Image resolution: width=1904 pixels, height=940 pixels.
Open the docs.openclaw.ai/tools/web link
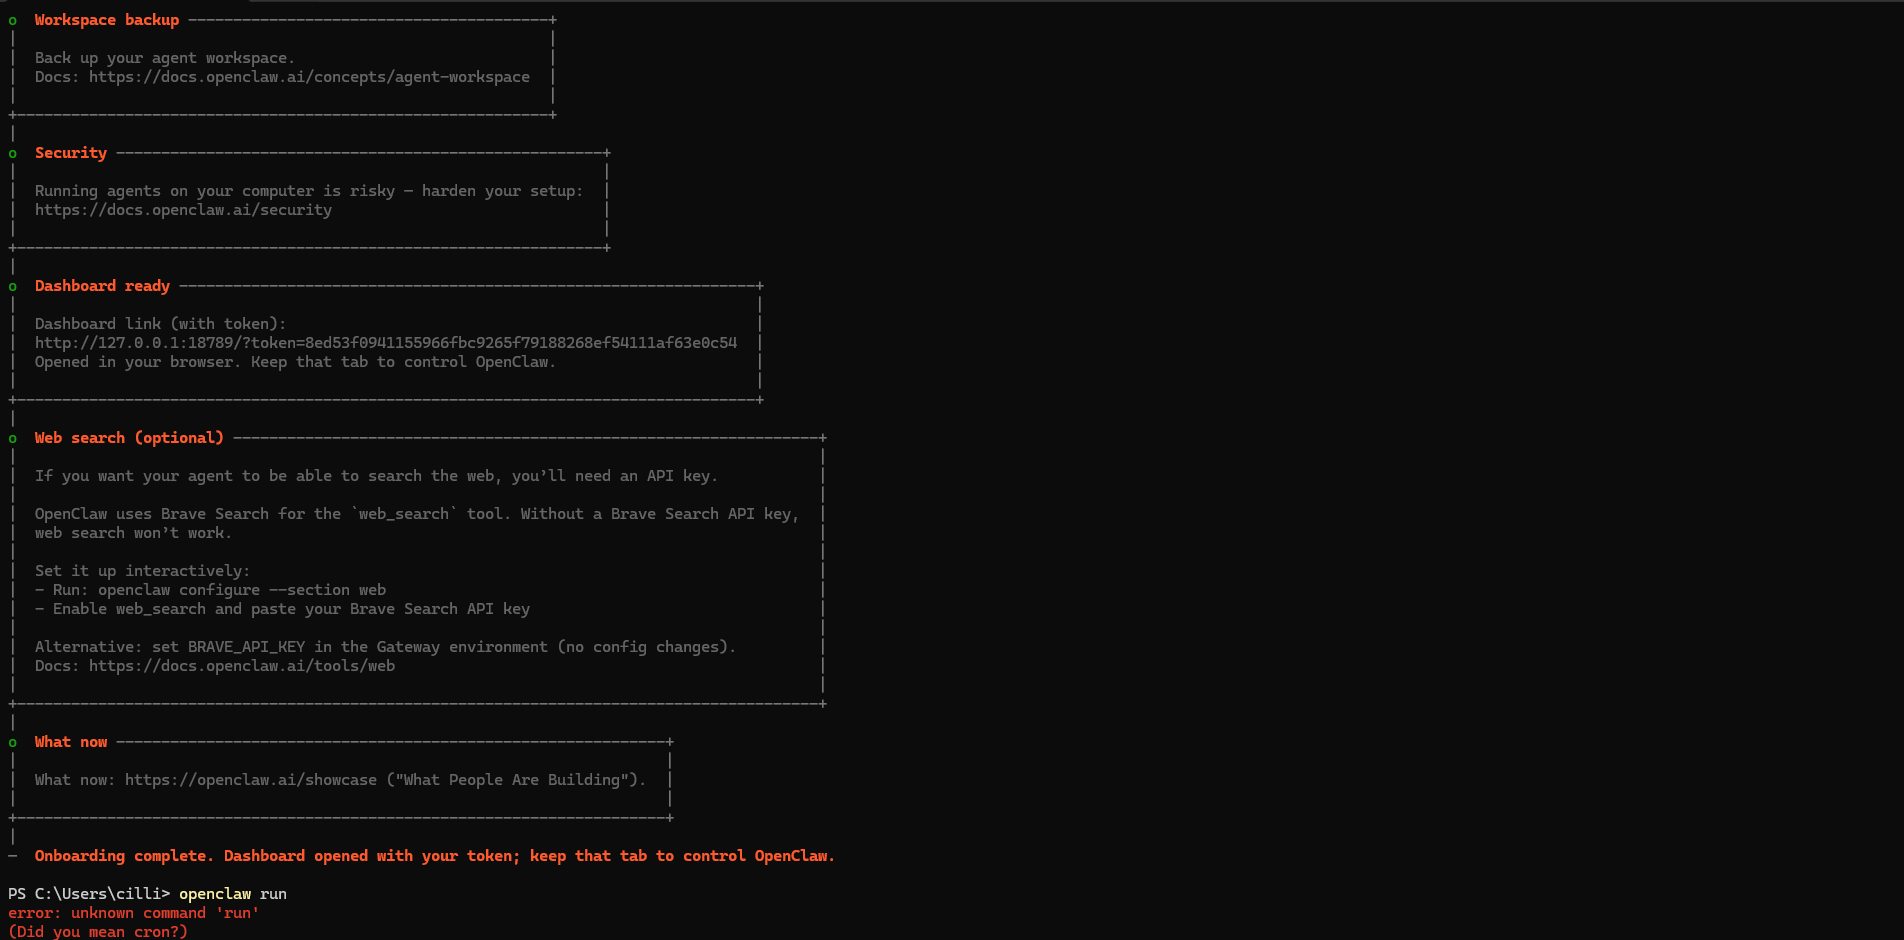pyautogui.click(x=242, y=666)
